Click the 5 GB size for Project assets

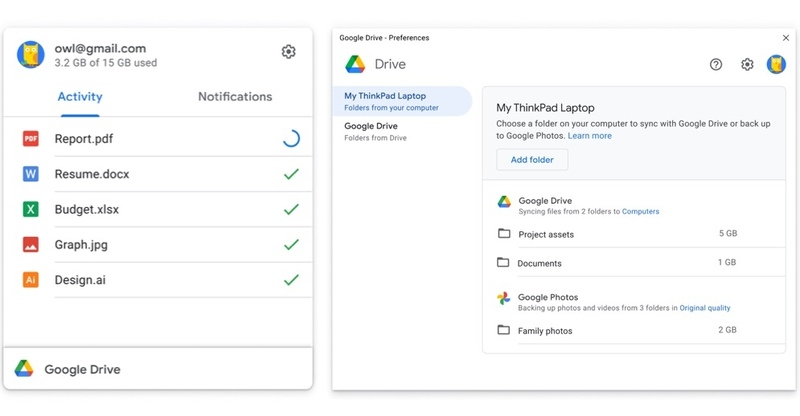[728, 233]
